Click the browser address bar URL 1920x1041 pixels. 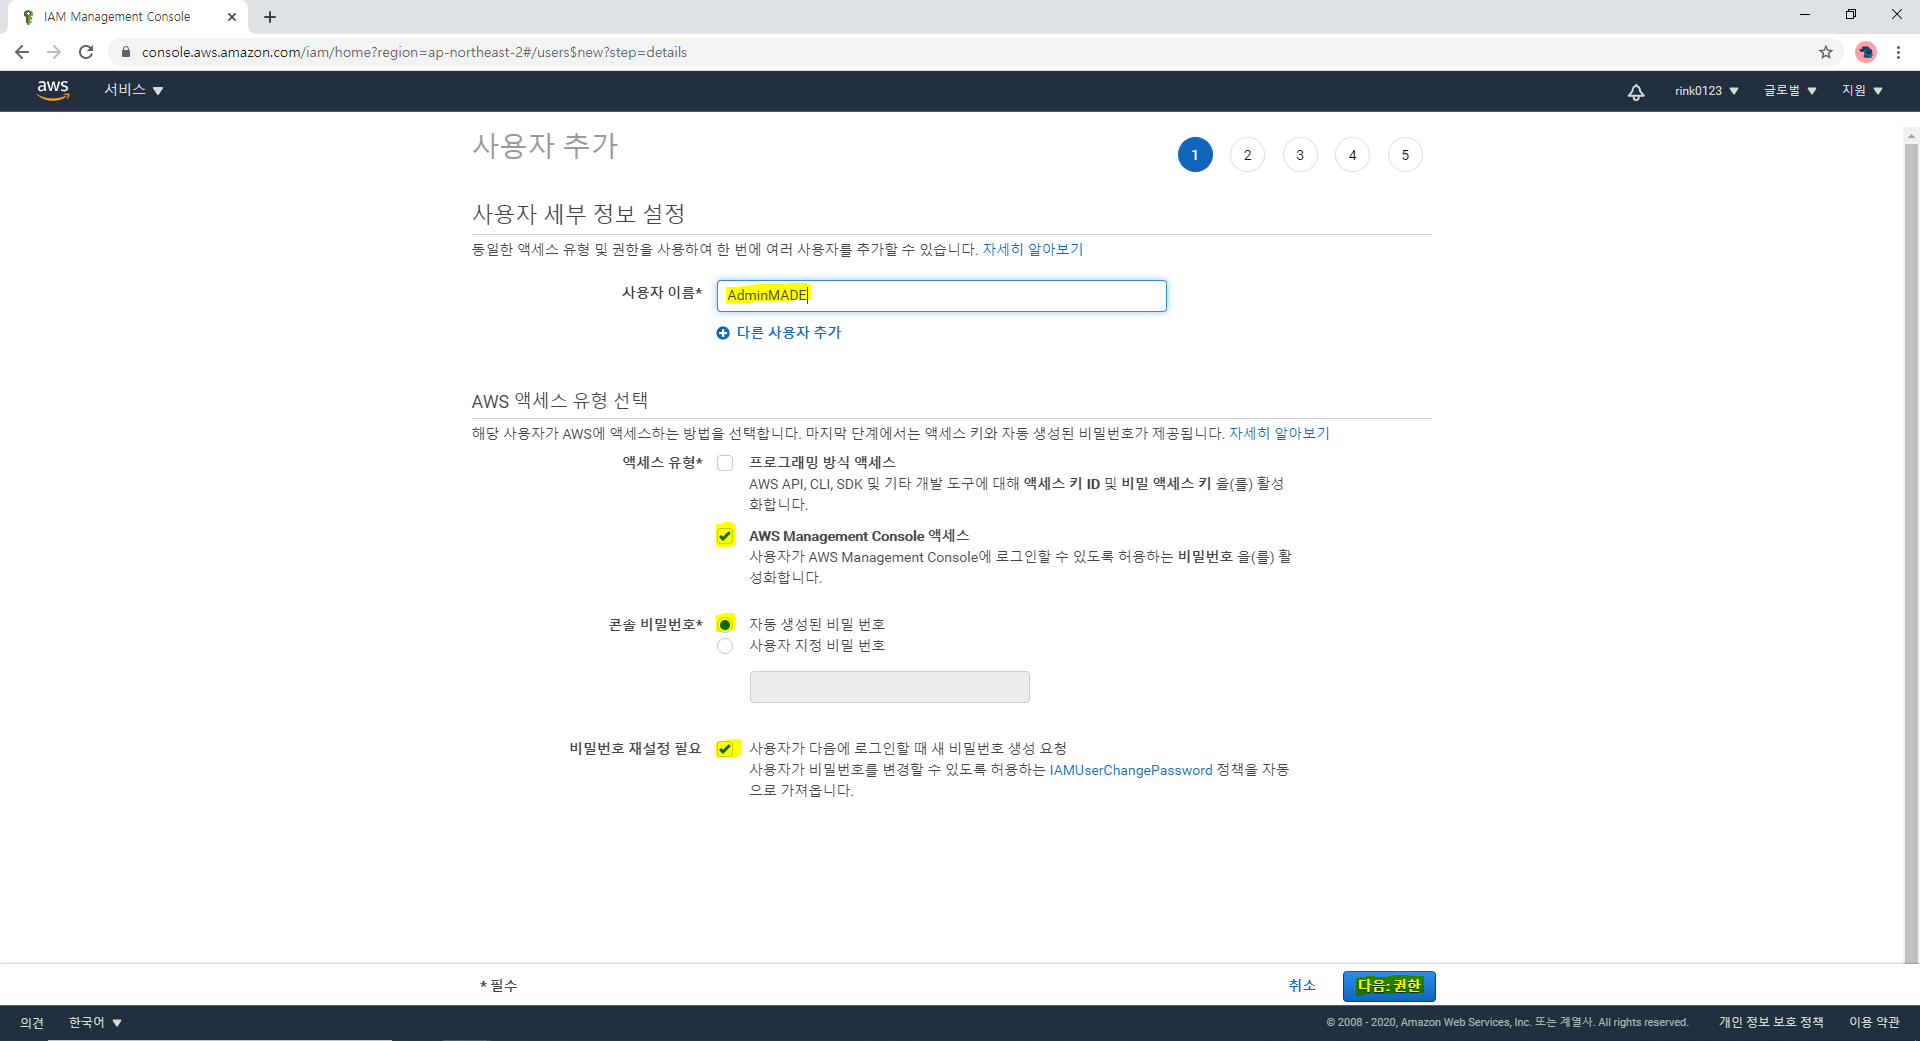click(x=414, y=52)
